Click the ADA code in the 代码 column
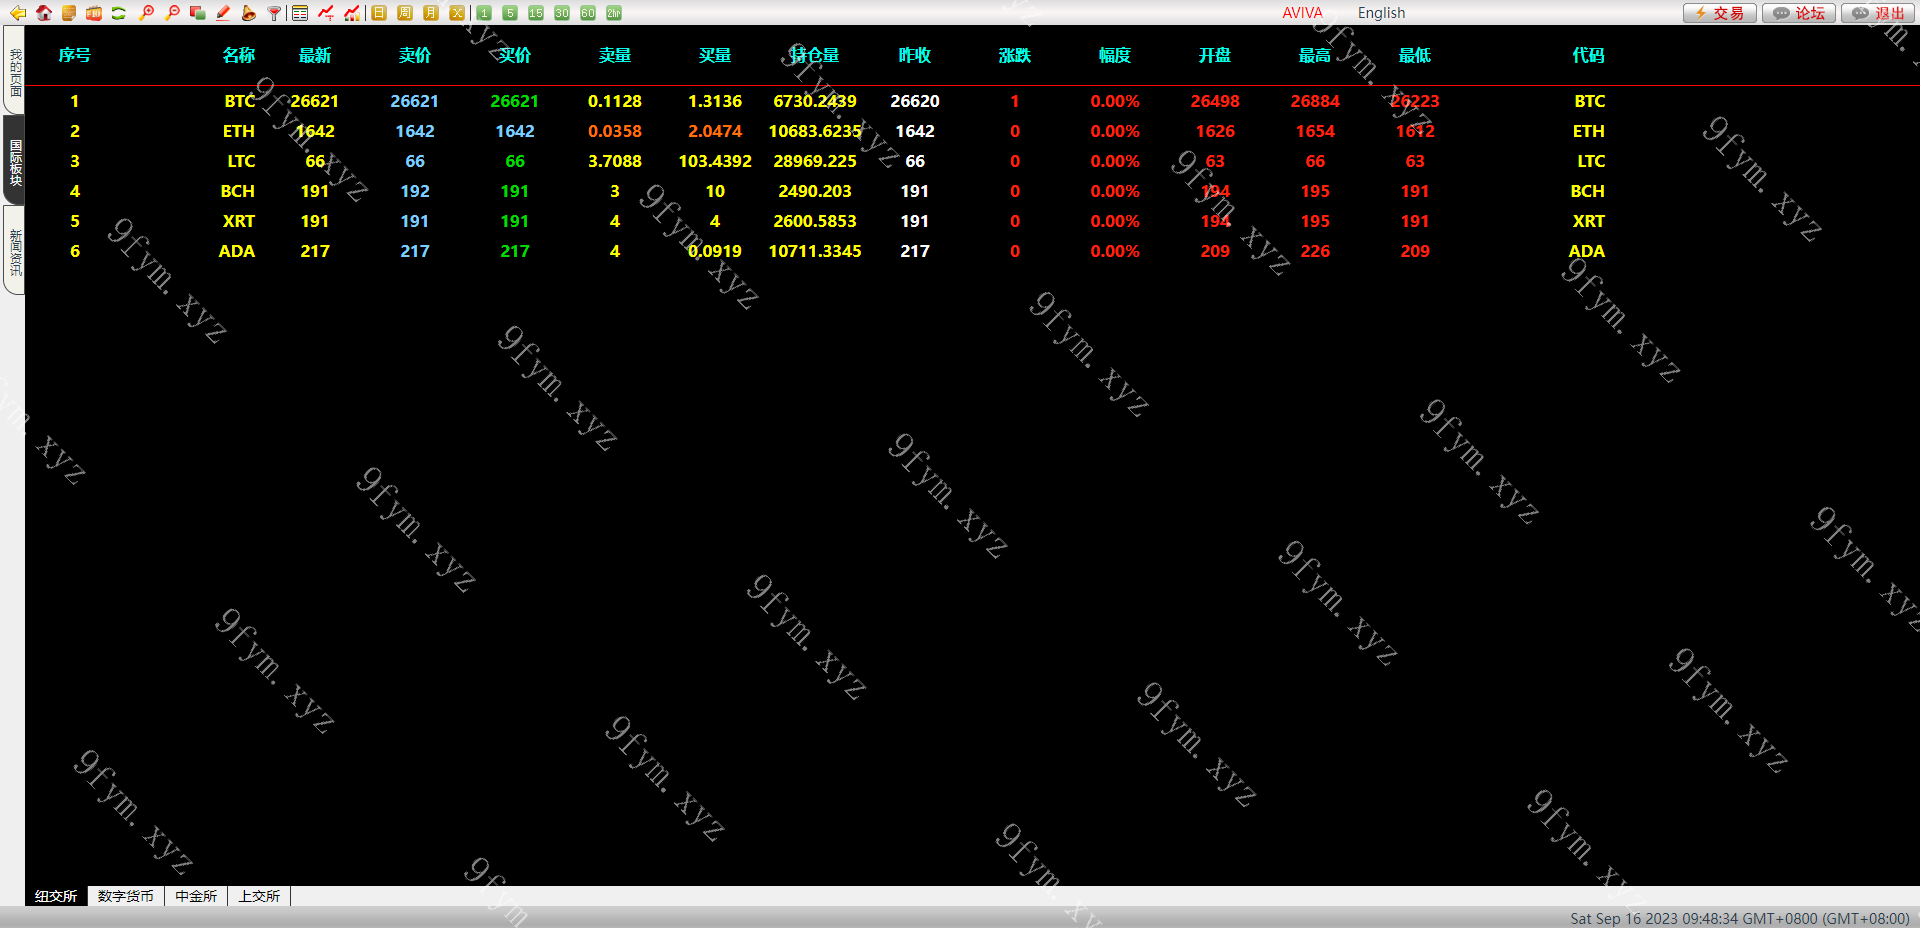The height and width of the screenshot is (928, 1920). 1587,251
